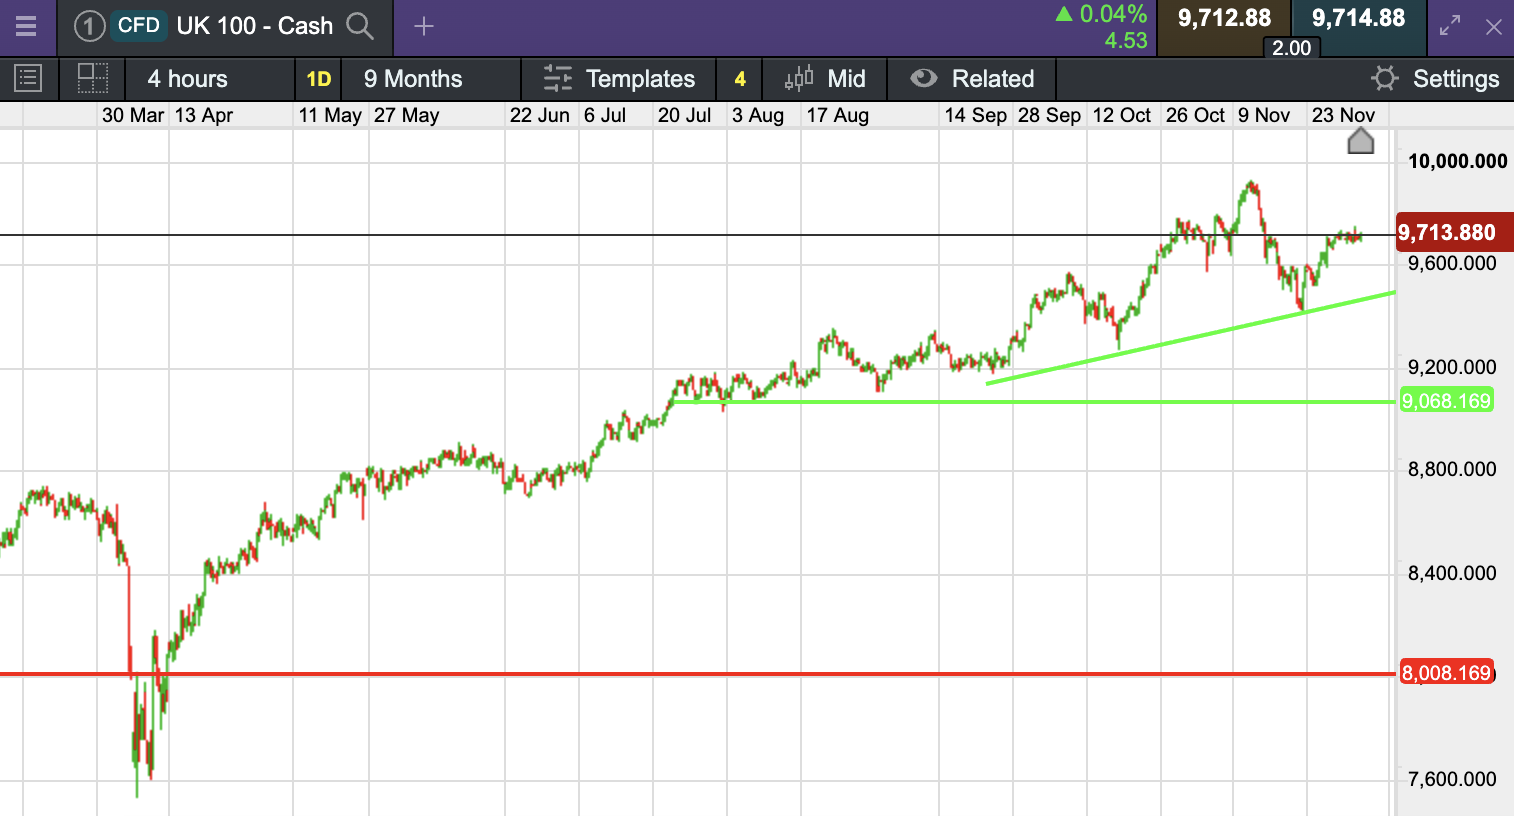1514x816 pixels.
Task: Toggle the Related instruments eye
Action: click(x=972, y=78)
